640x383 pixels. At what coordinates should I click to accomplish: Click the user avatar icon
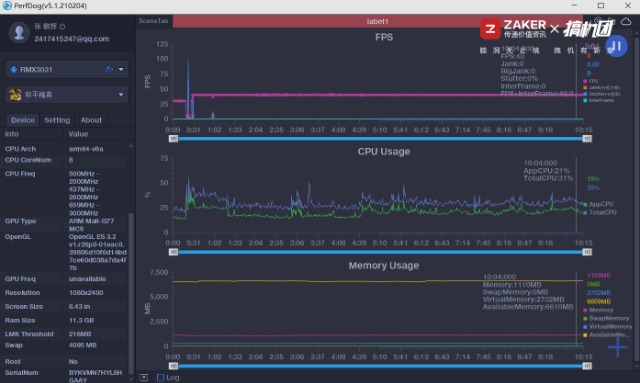19,33
